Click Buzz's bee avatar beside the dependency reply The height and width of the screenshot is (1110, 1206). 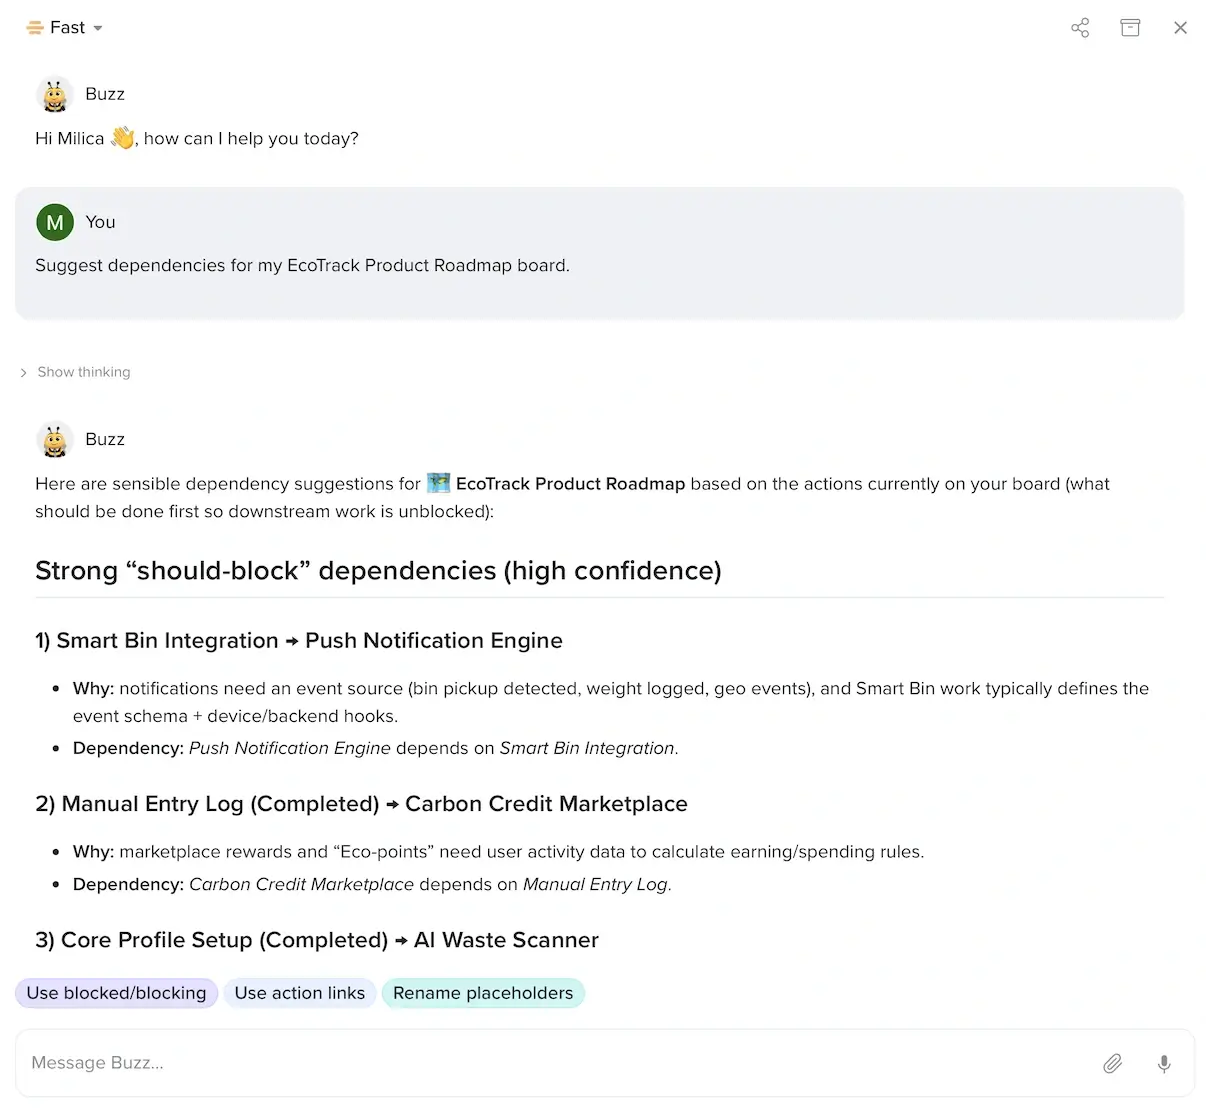[54, 440]
